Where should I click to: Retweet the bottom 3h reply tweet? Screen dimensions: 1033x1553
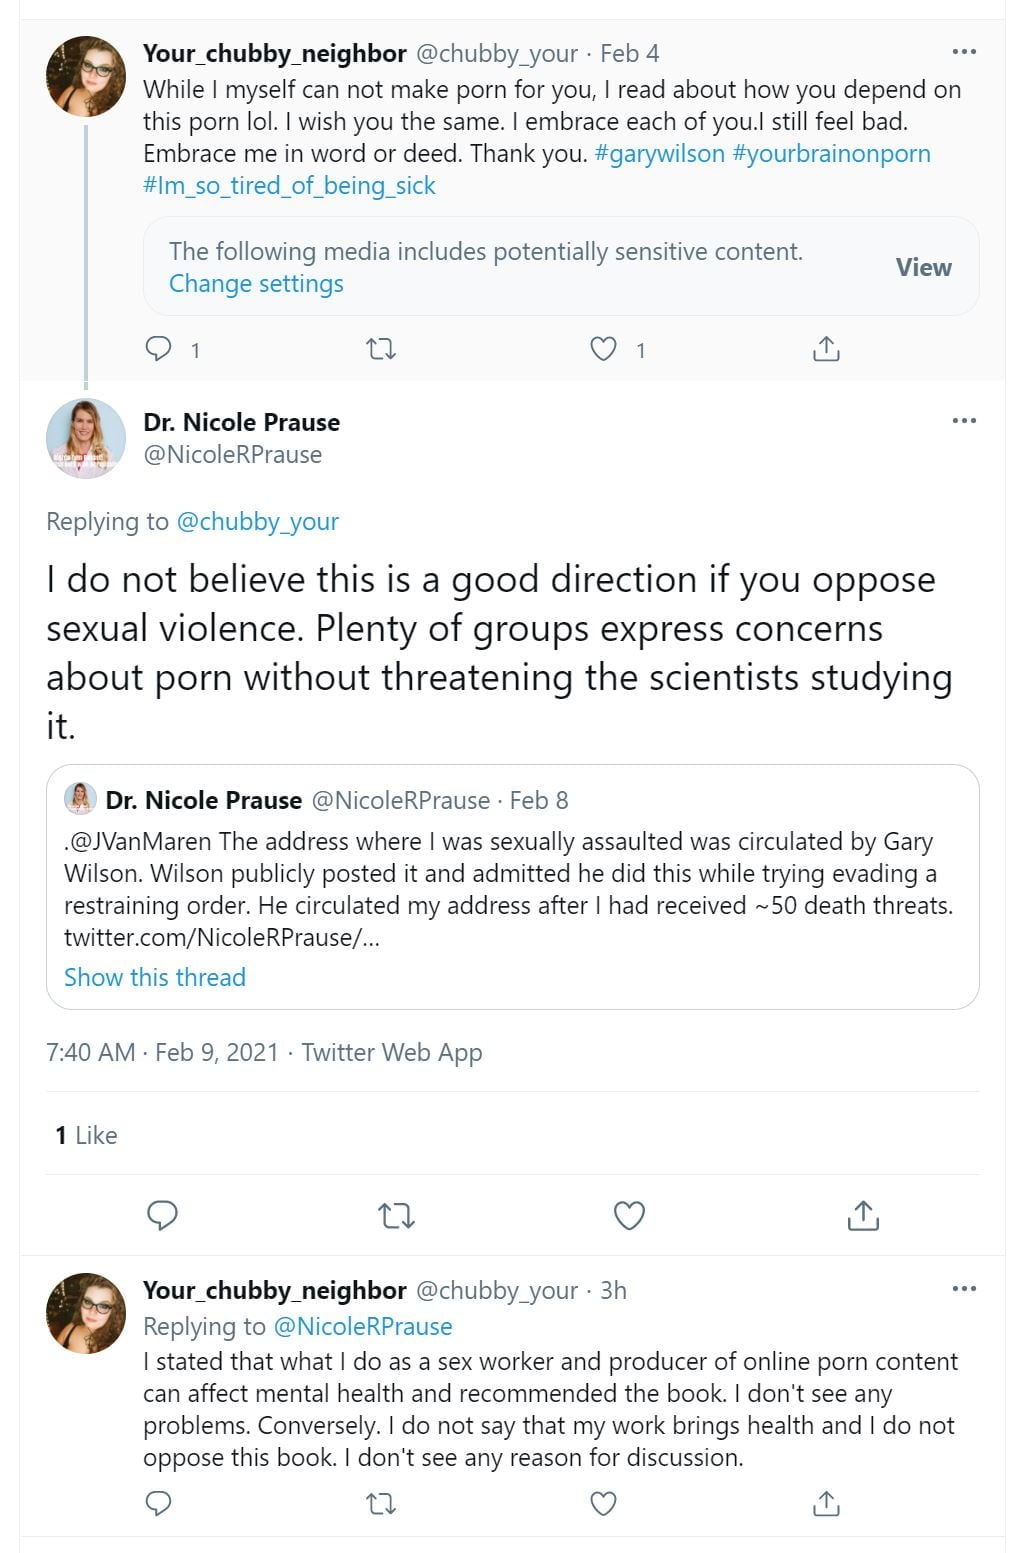click(381, 1503)
